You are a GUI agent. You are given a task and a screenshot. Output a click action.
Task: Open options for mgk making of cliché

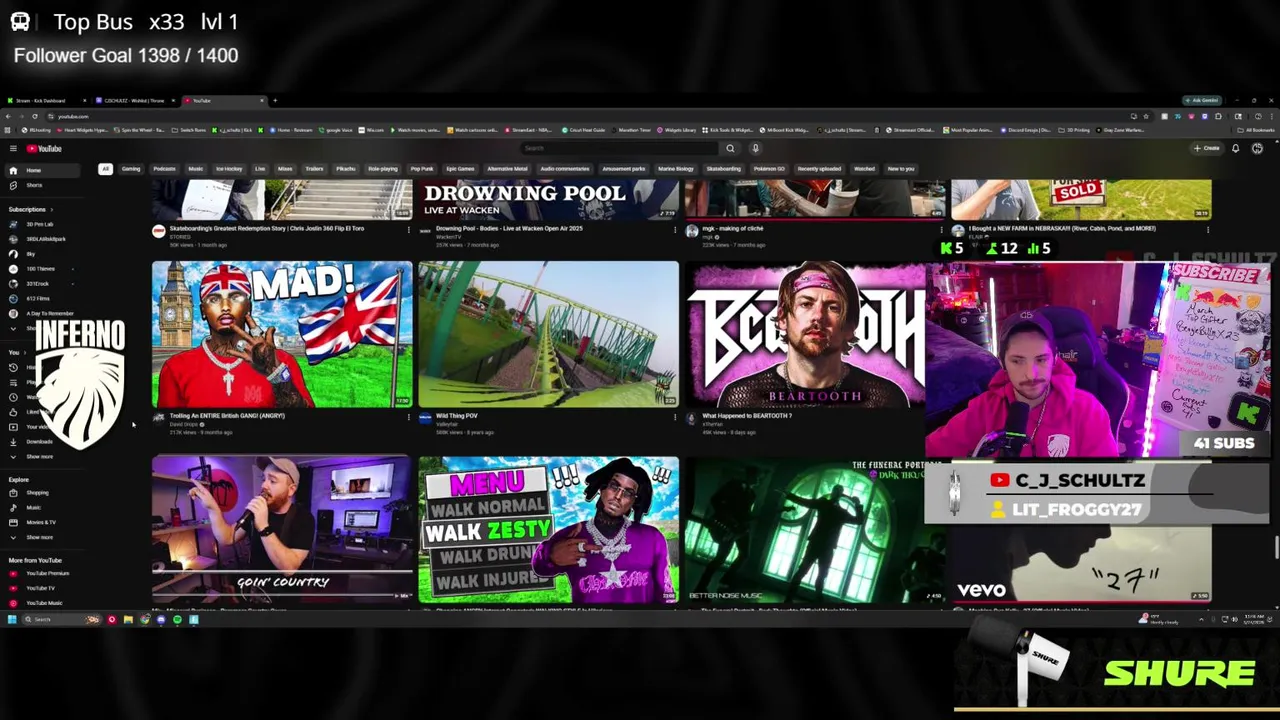[x=942, y=229]
